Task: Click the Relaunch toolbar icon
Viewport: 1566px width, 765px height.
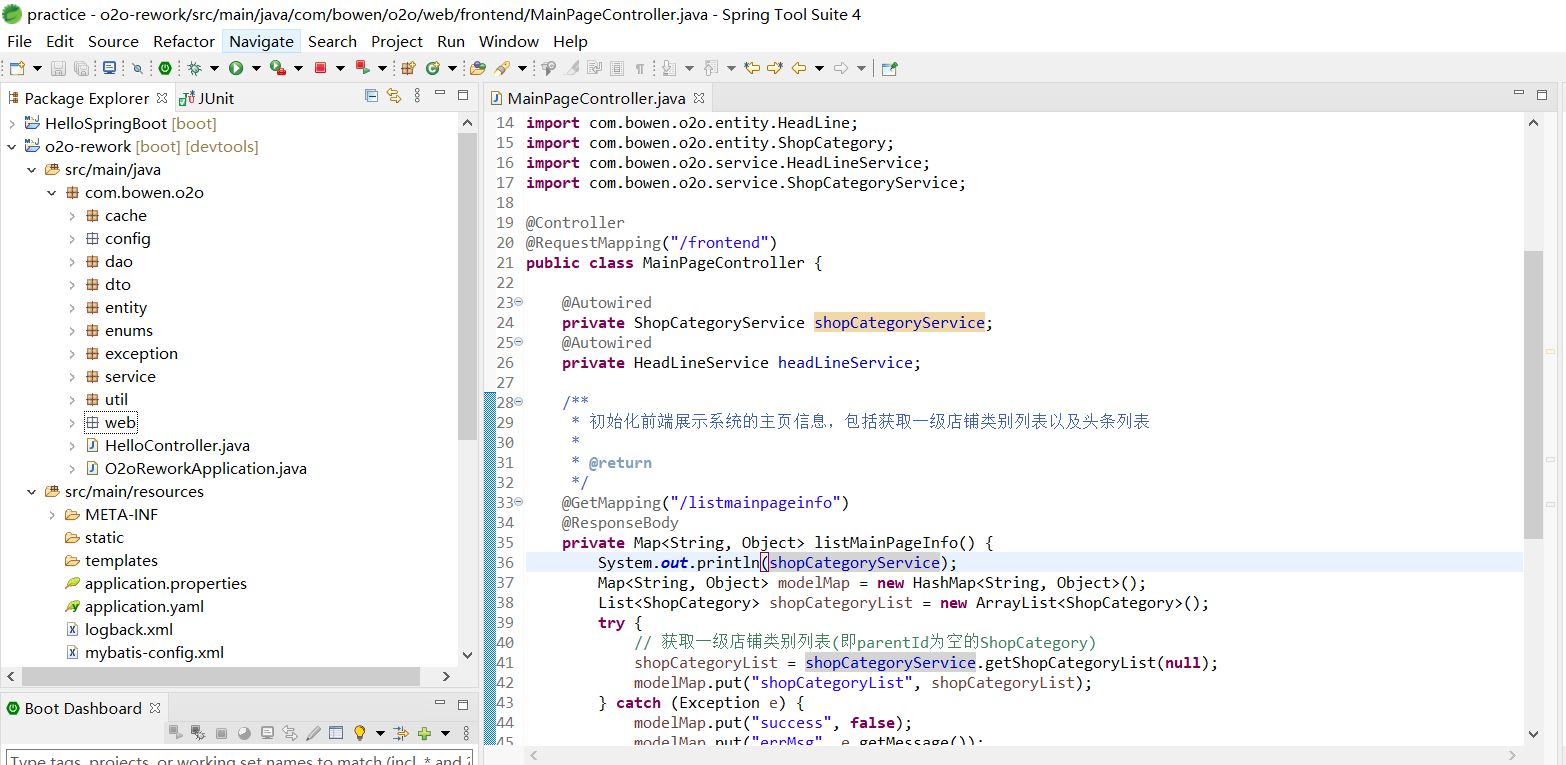Action: coord(362,68)
